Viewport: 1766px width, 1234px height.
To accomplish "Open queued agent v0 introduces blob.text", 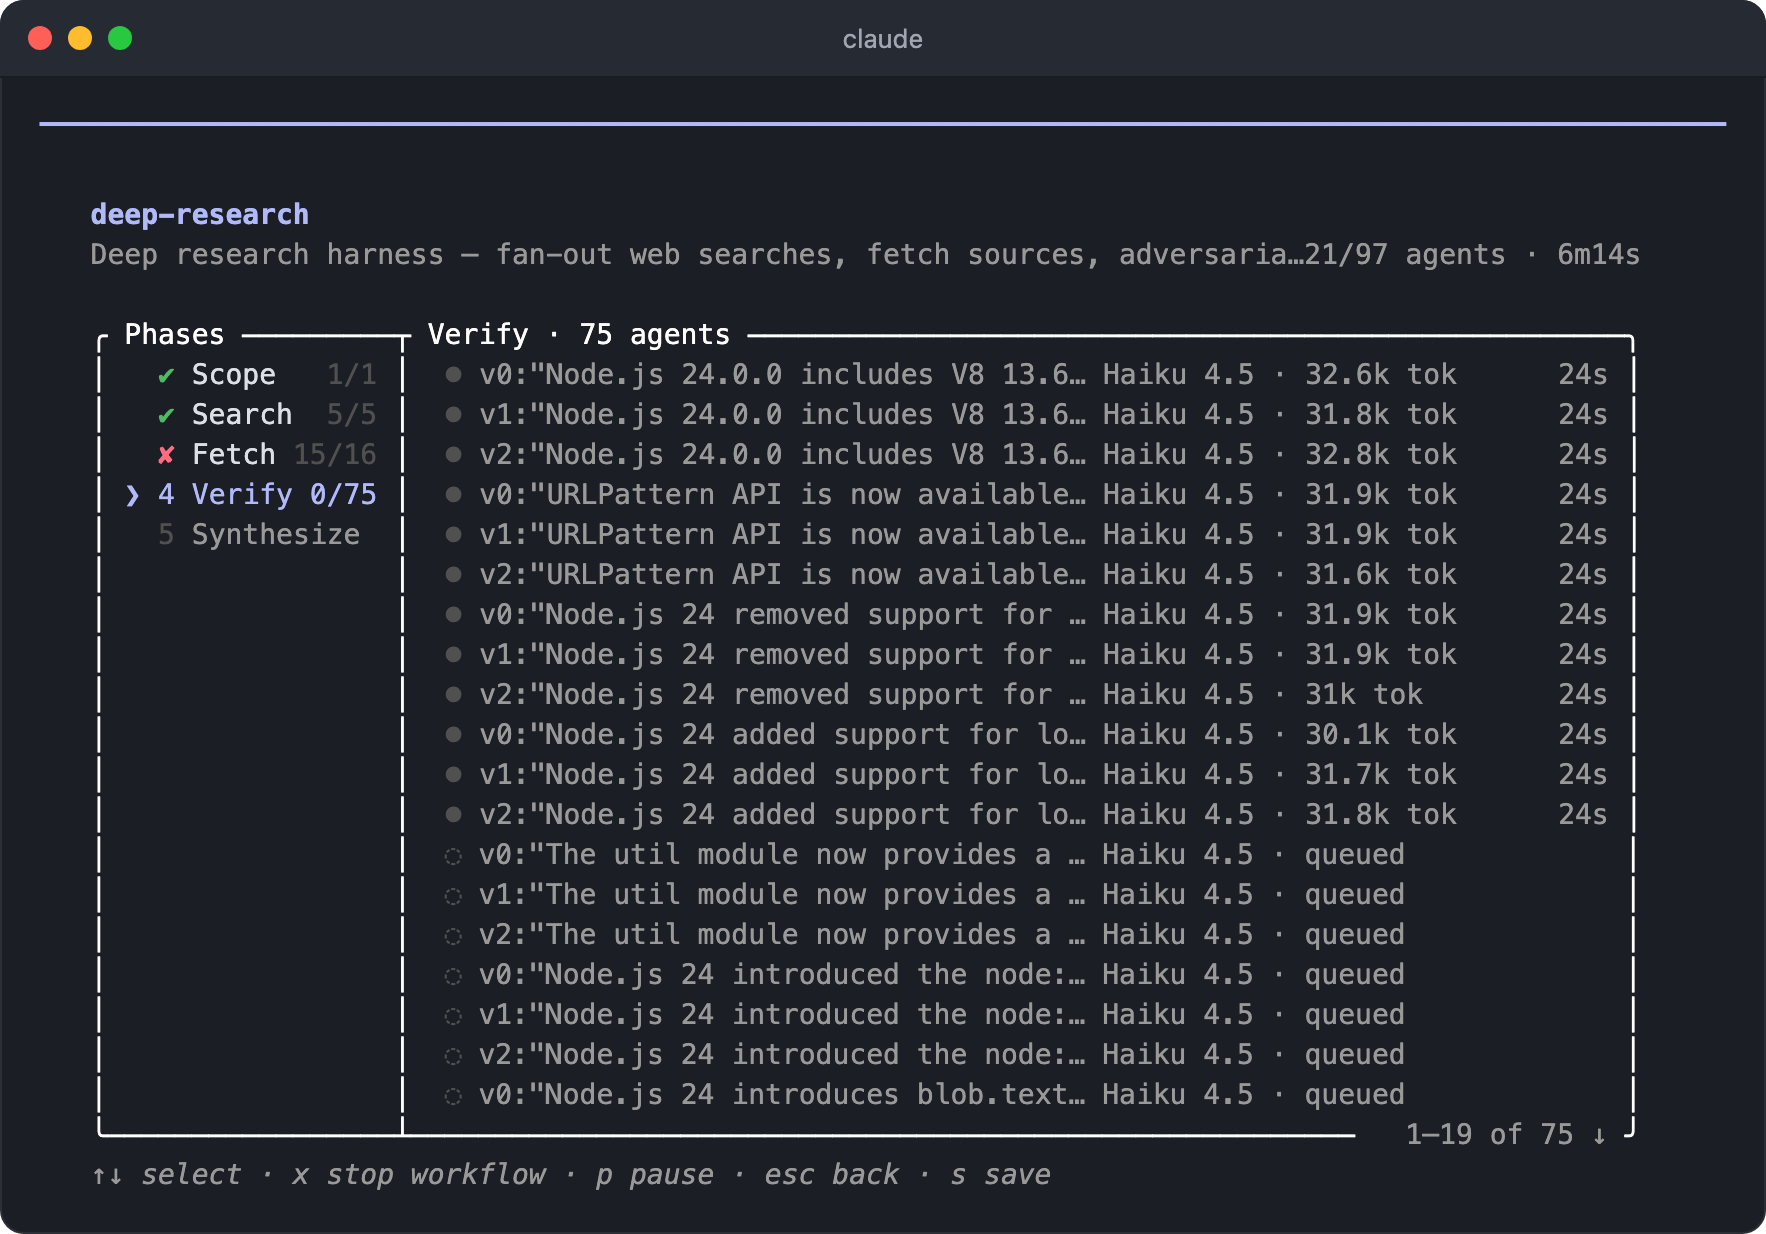I will [1026, 1094].
